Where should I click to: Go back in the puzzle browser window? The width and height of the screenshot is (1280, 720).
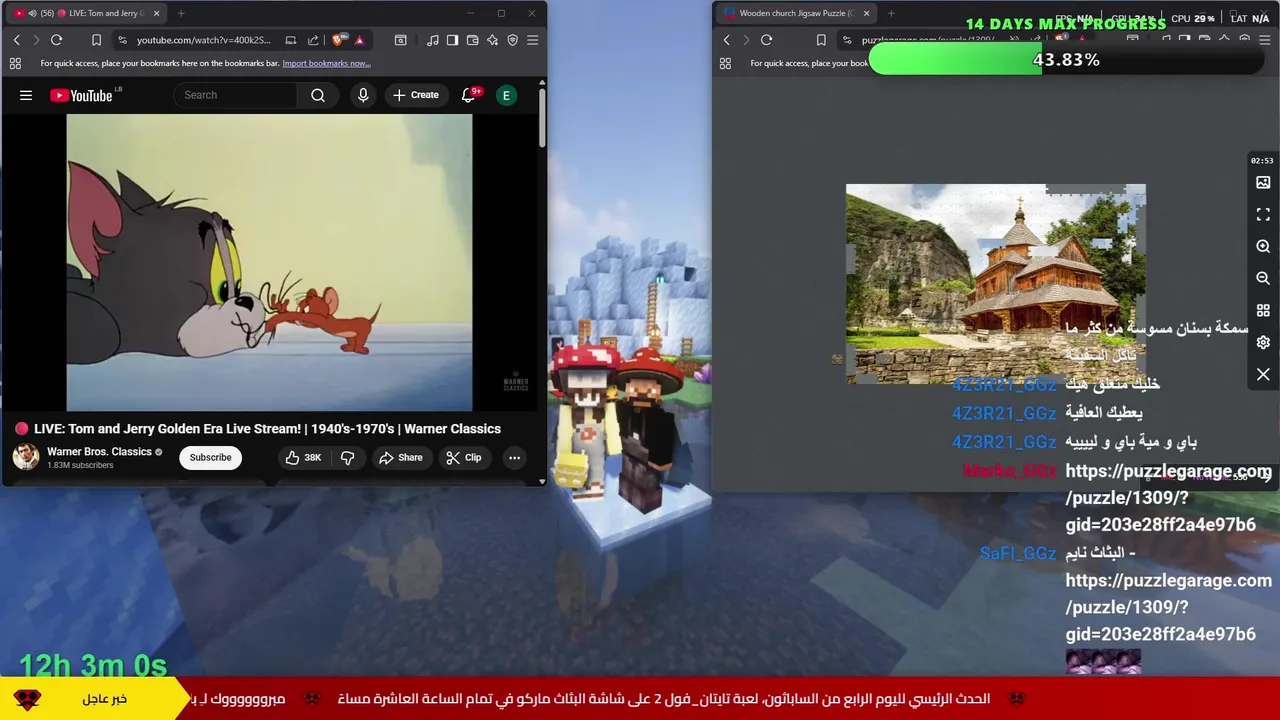(x=726, y=40)
